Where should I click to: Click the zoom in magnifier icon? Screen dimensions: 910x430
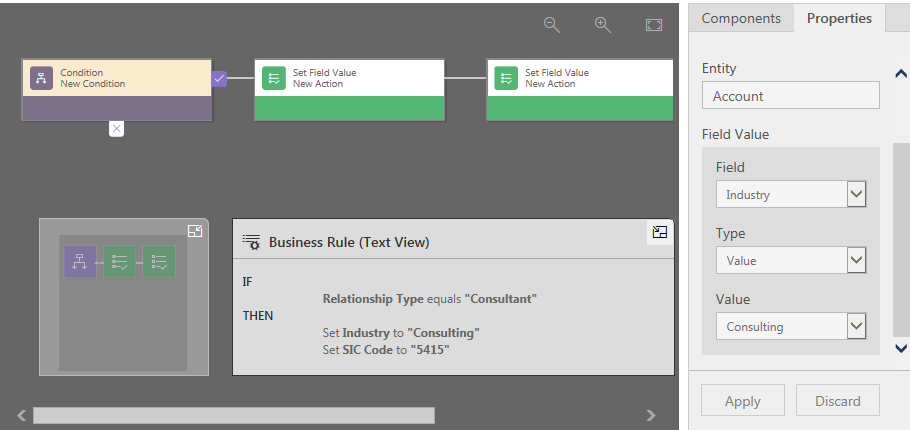(602, 25)
